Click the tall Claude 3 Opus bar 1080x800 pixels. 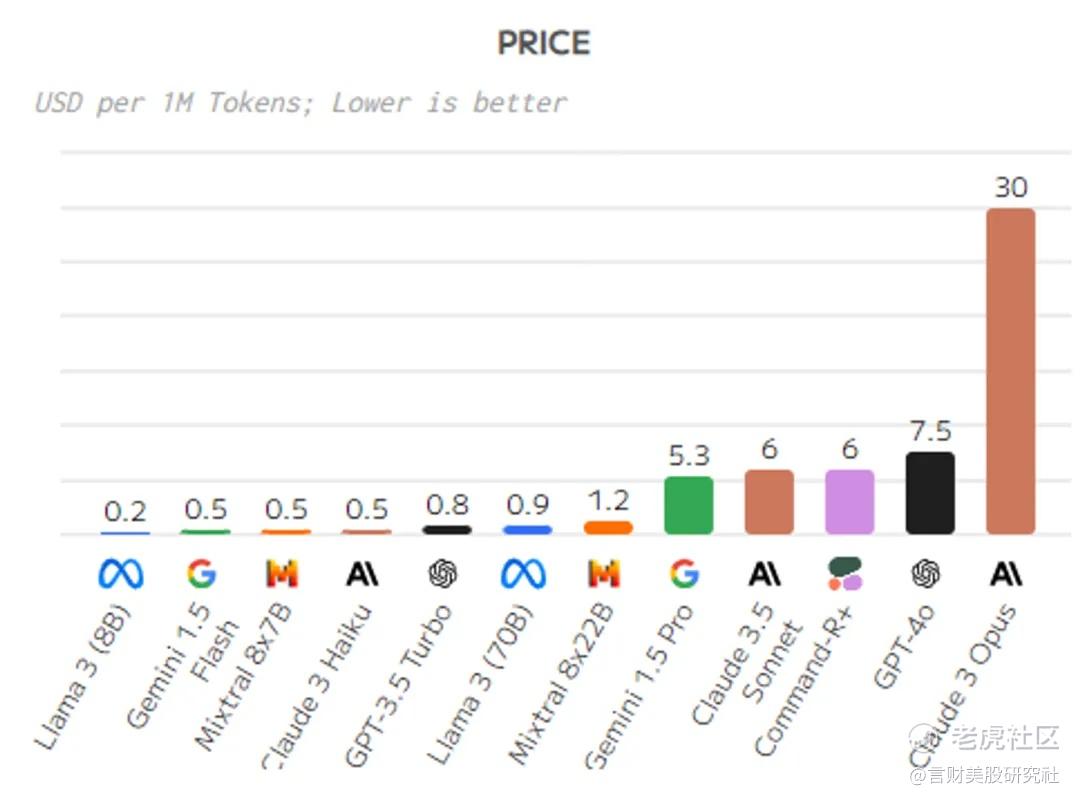coord(1010,371)
